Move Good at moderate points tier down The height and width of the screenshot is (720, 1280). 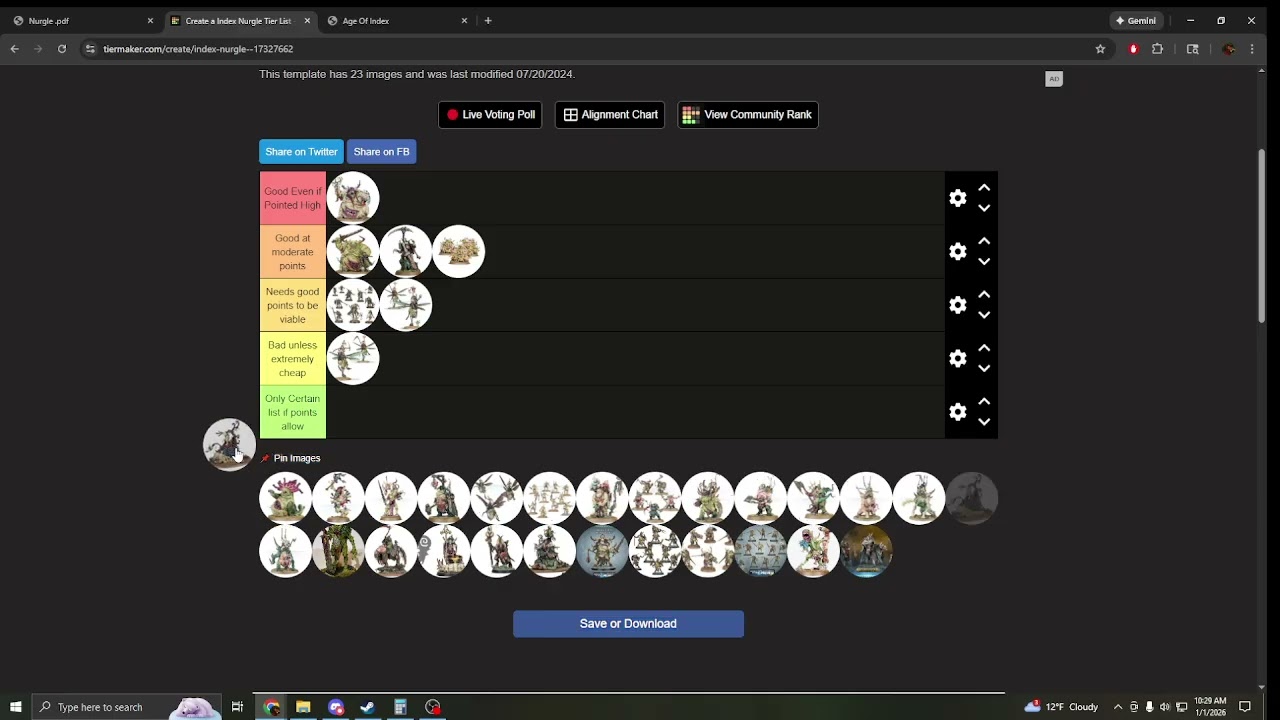984,262
